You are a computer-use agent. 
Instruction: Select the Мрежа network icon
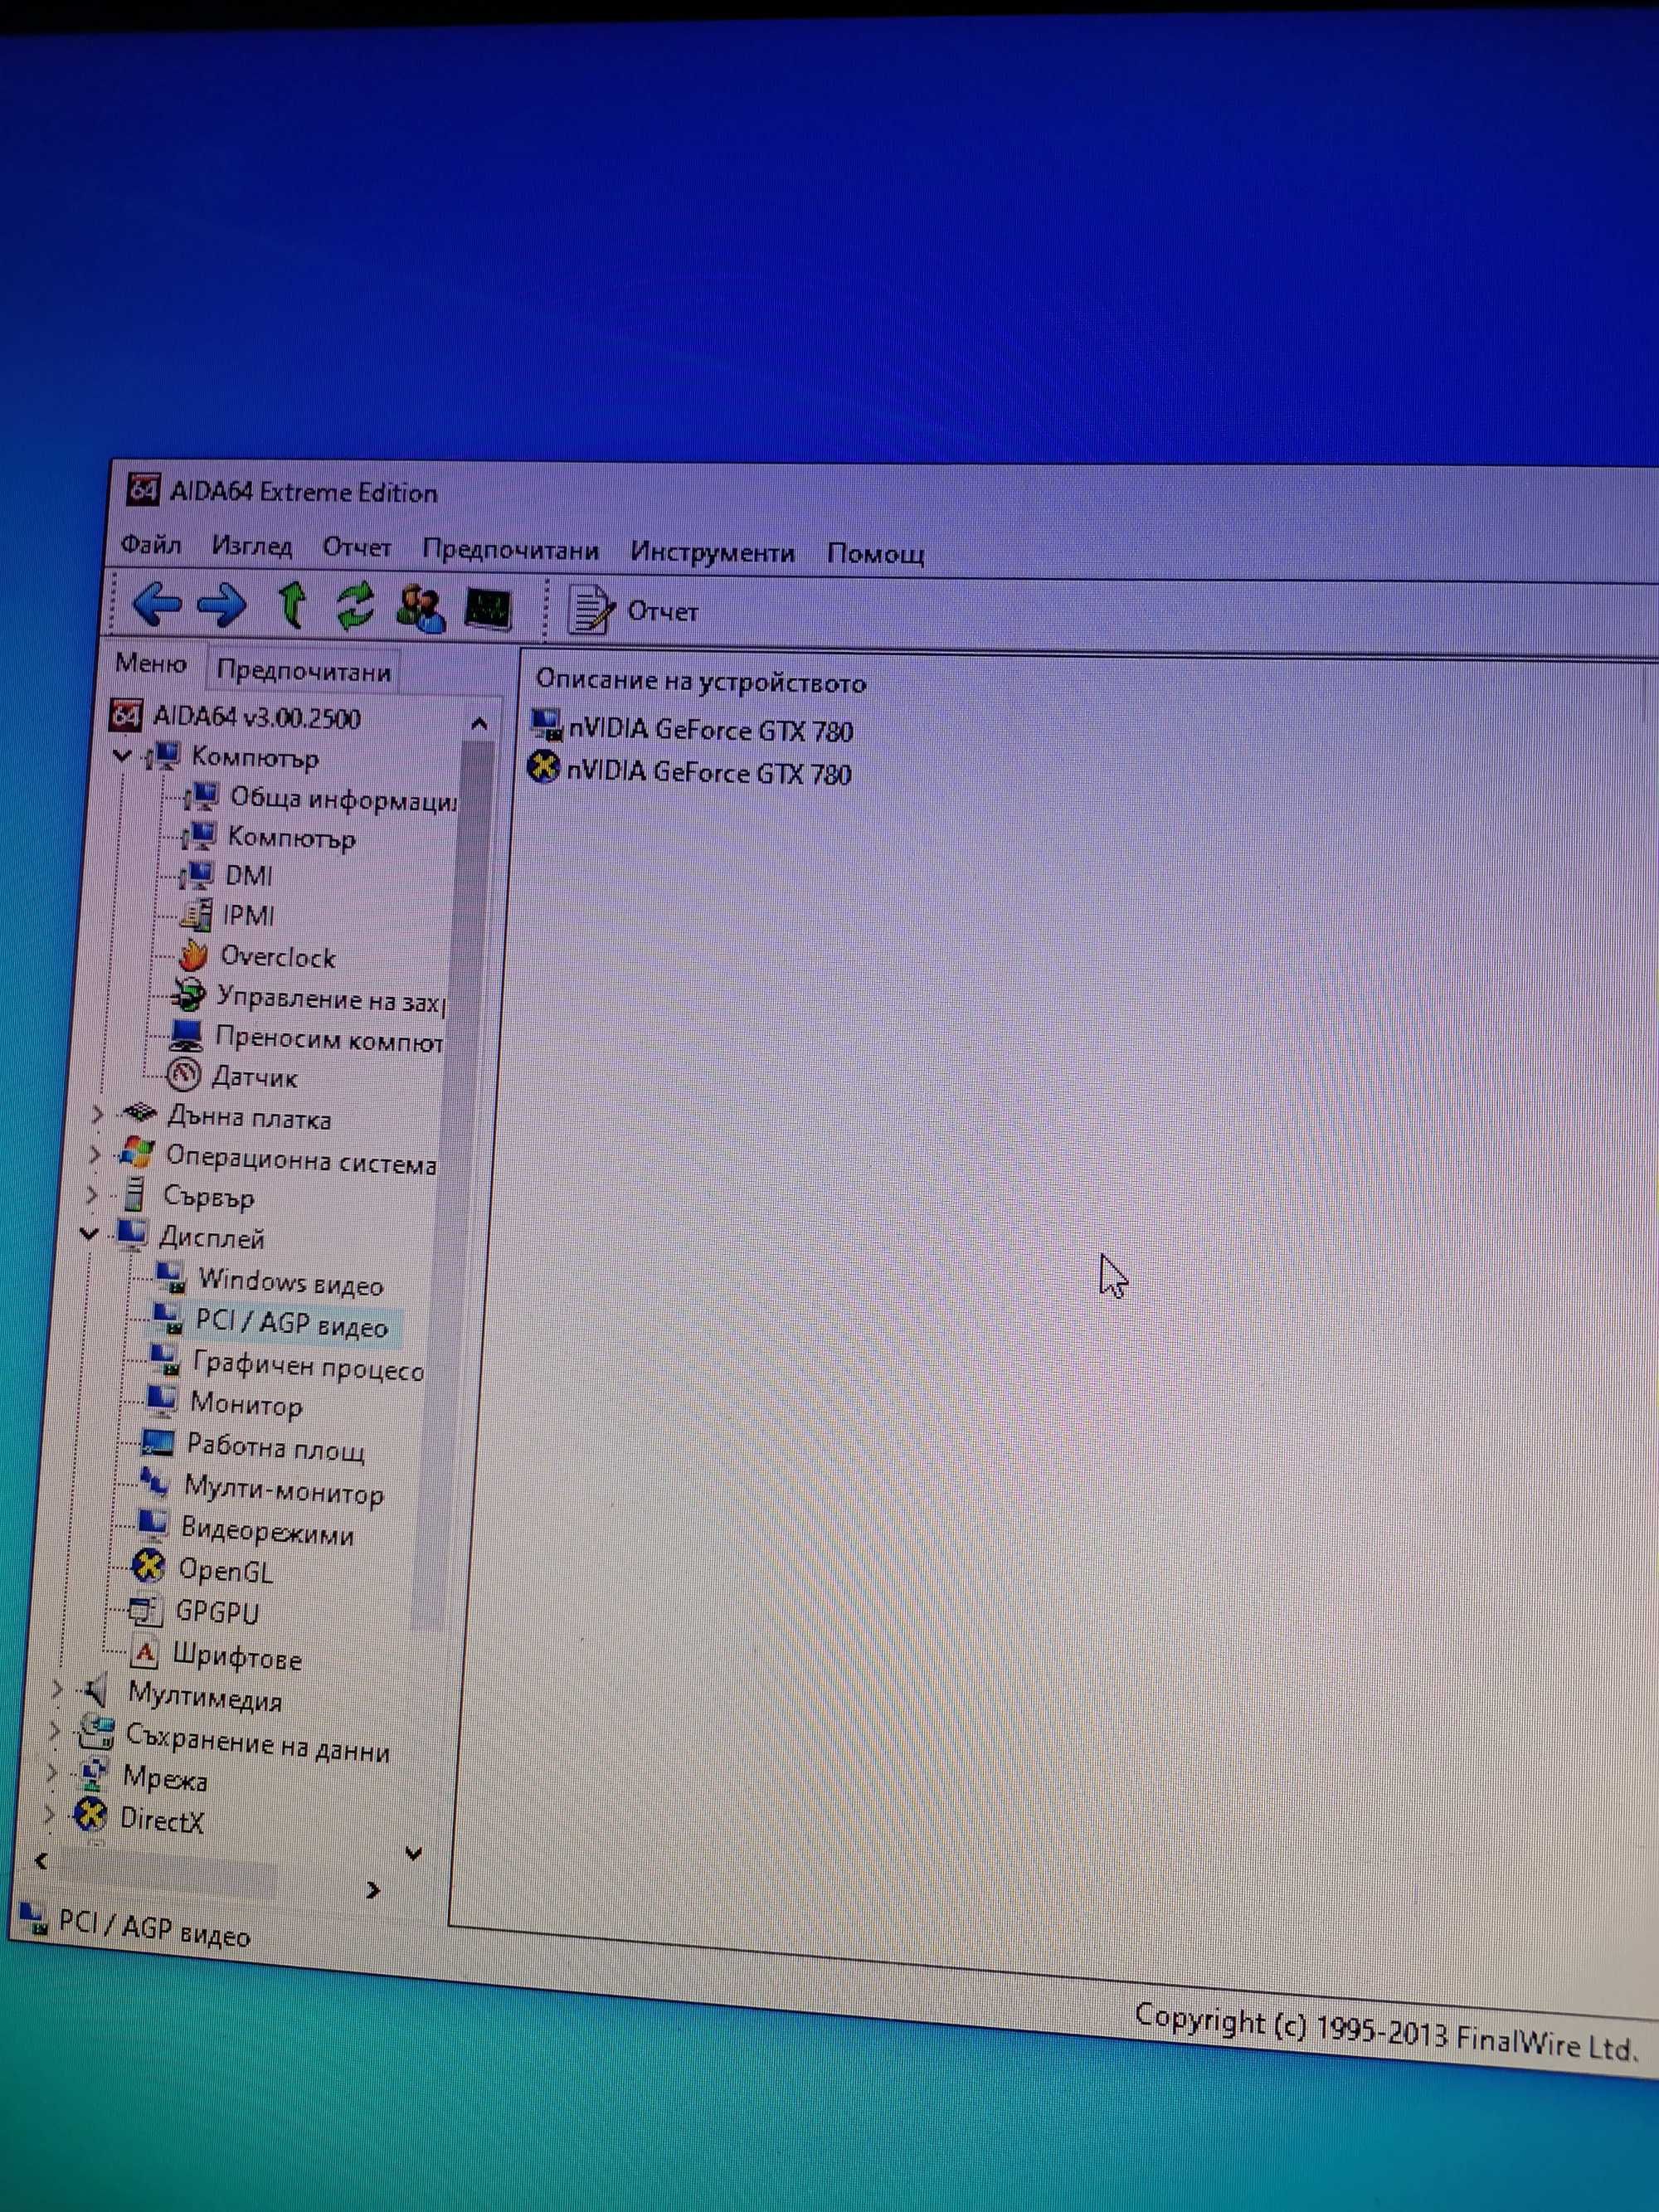93,1774
